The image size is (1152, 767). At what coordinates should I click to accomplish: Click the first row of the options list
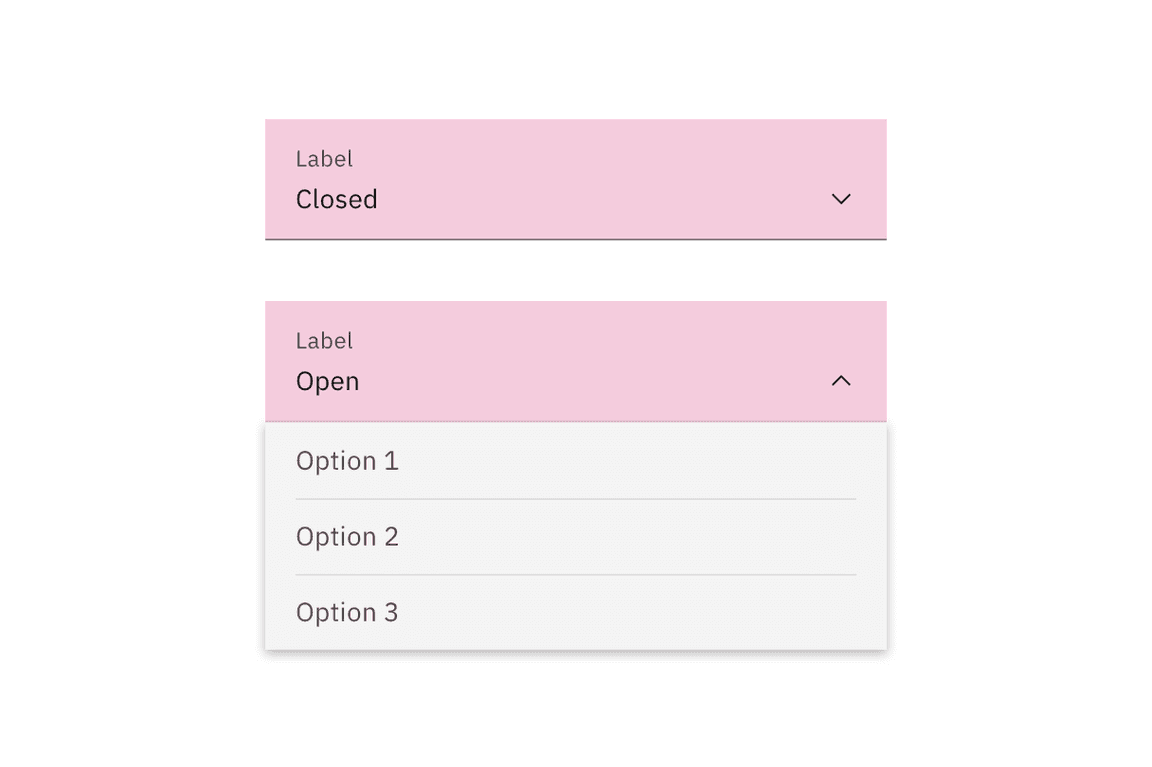(x=575, y=461)
